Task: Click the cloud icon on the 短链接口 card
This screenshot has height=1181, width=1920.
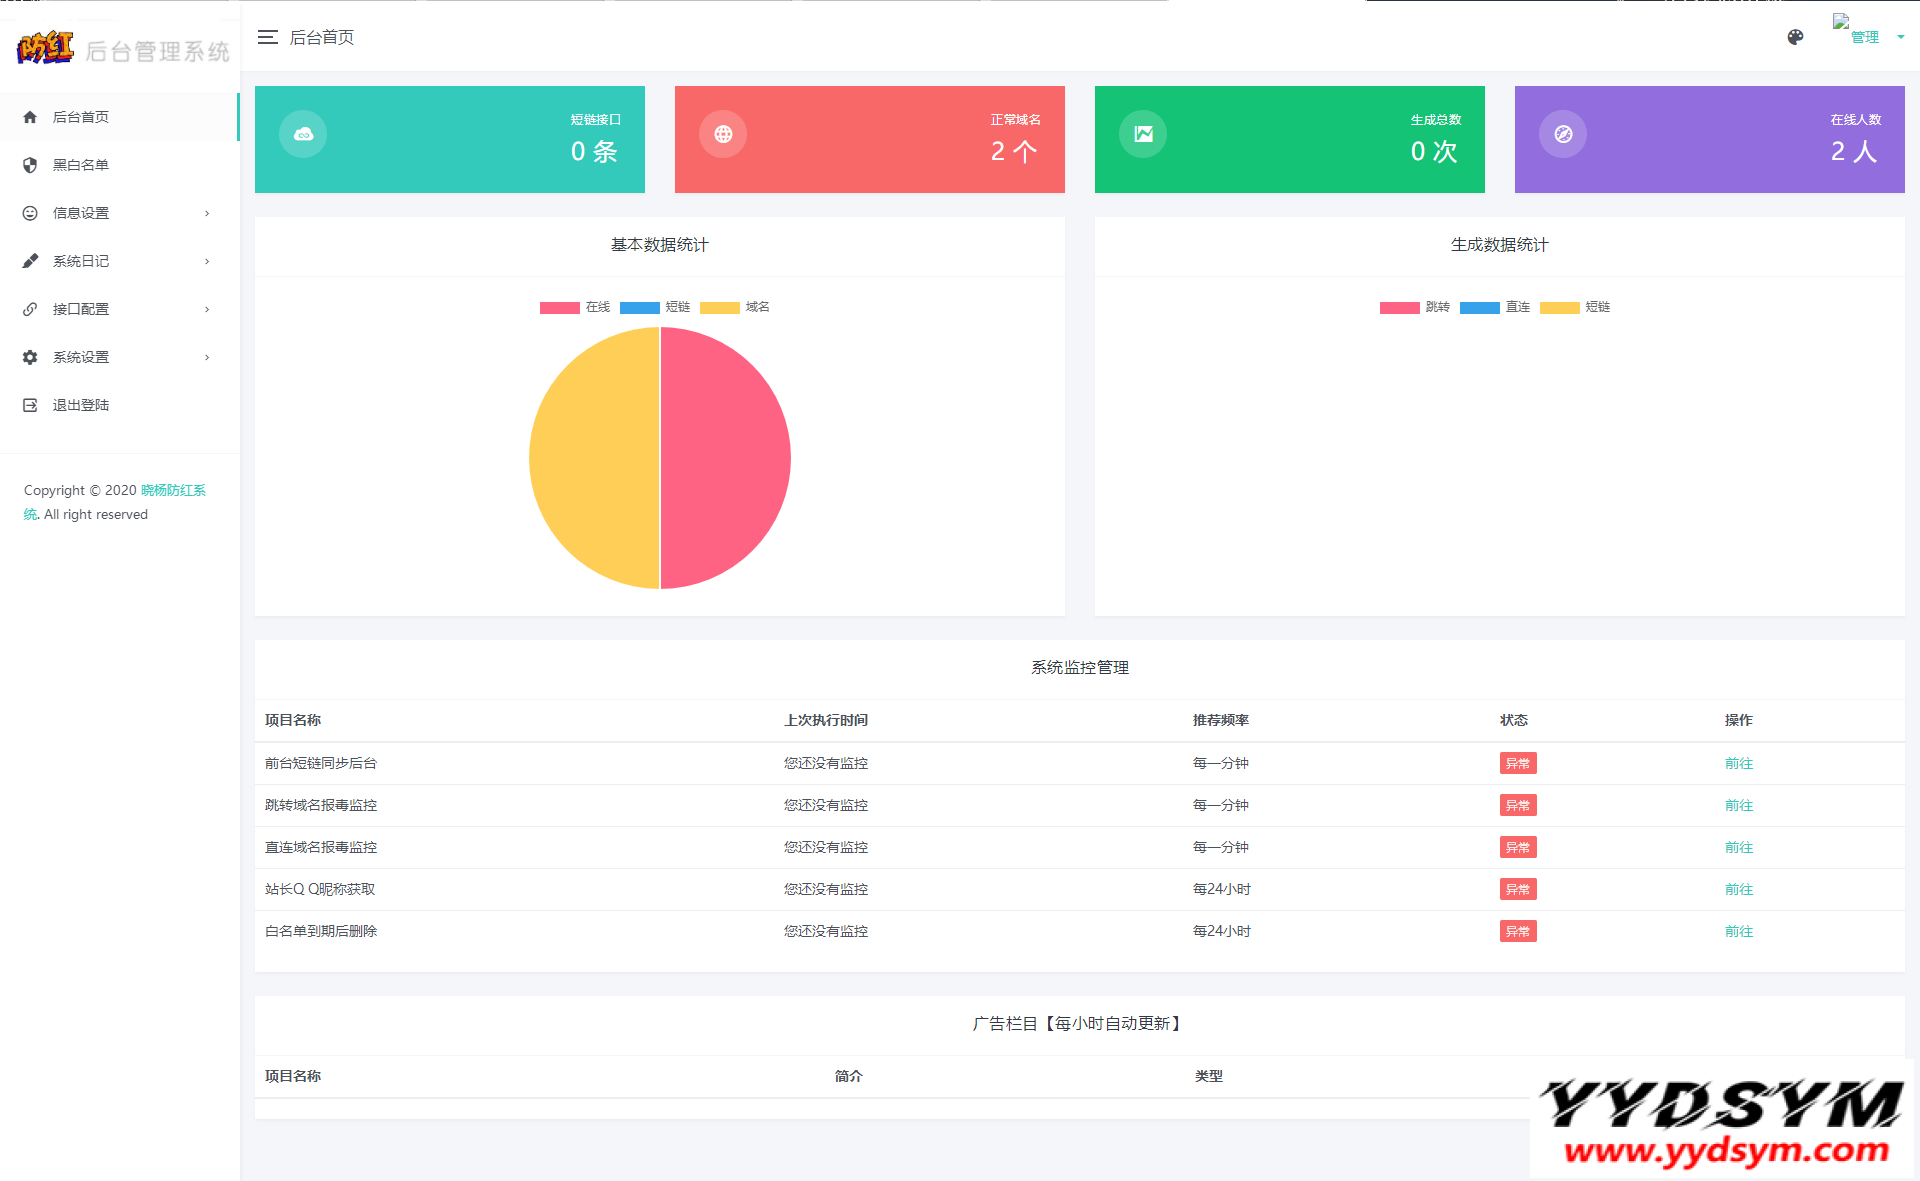Action: click(x=303, y=134)
